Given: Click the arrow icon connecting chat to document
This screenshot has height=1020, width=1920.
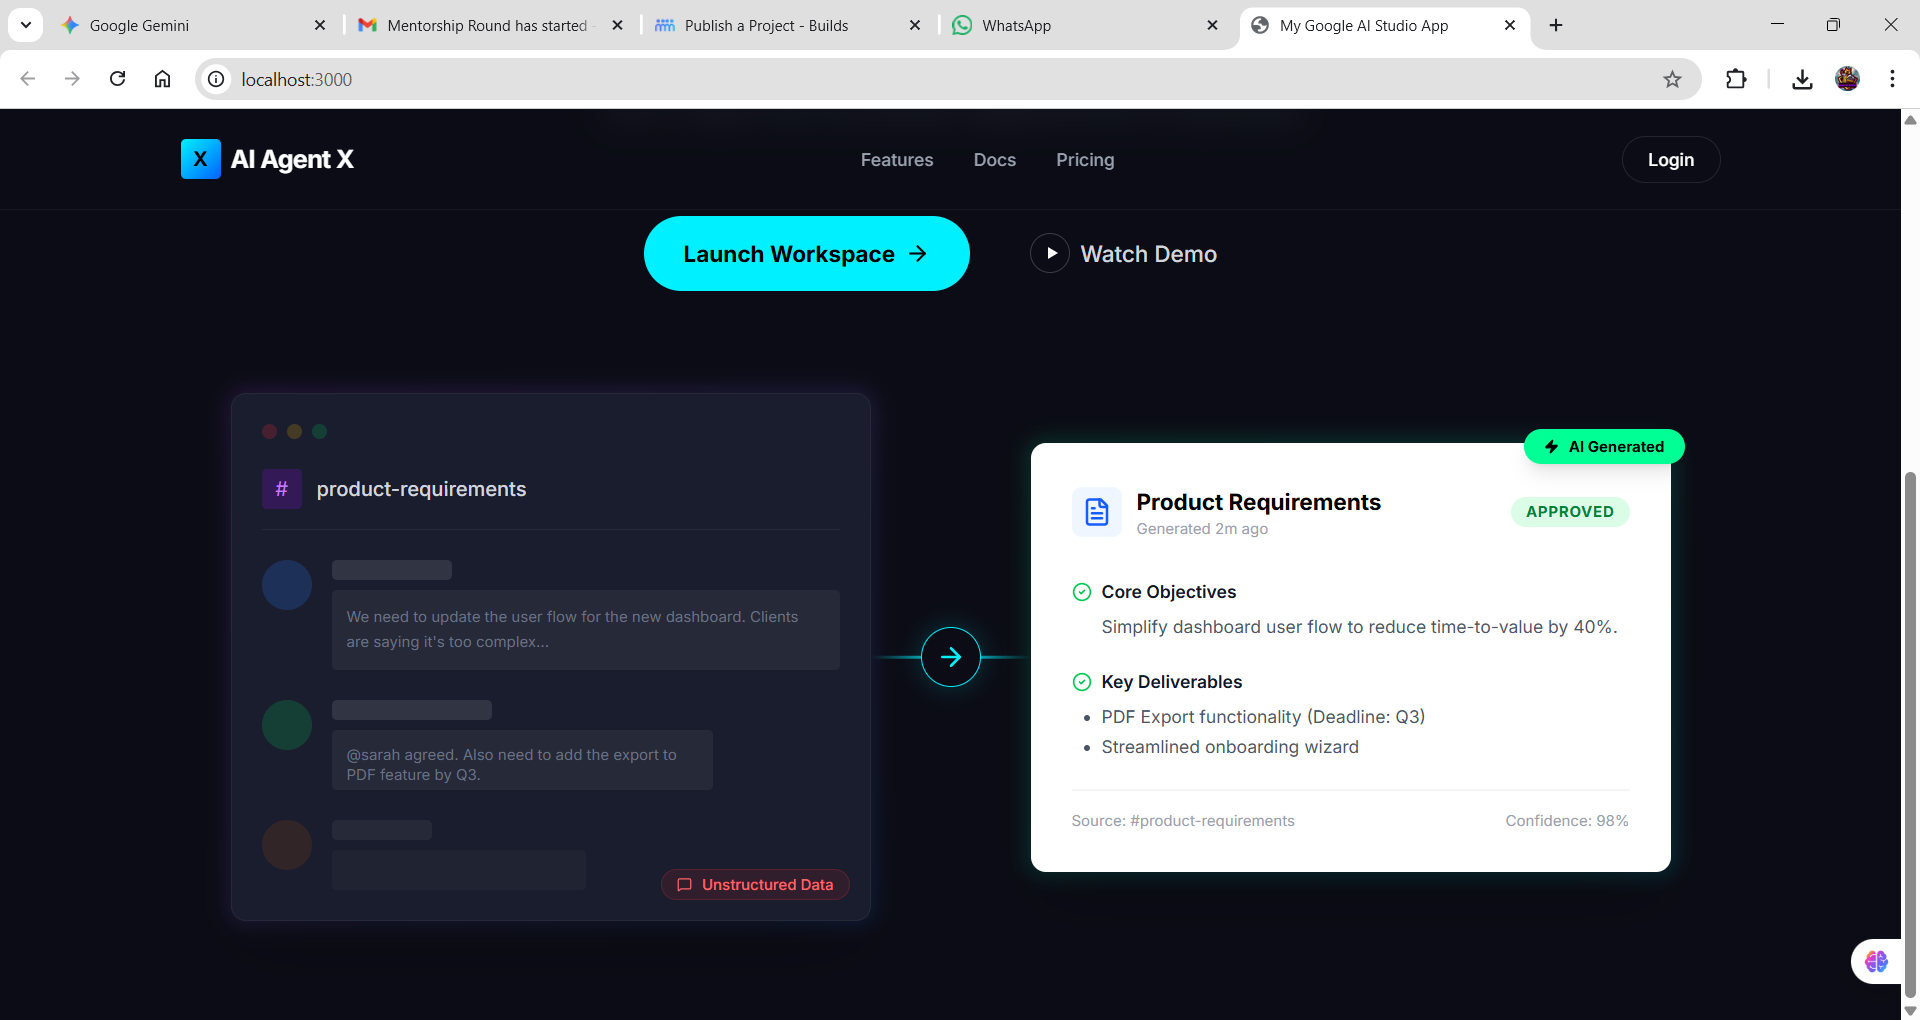Looking at the screenshot, I should (951, 657).
